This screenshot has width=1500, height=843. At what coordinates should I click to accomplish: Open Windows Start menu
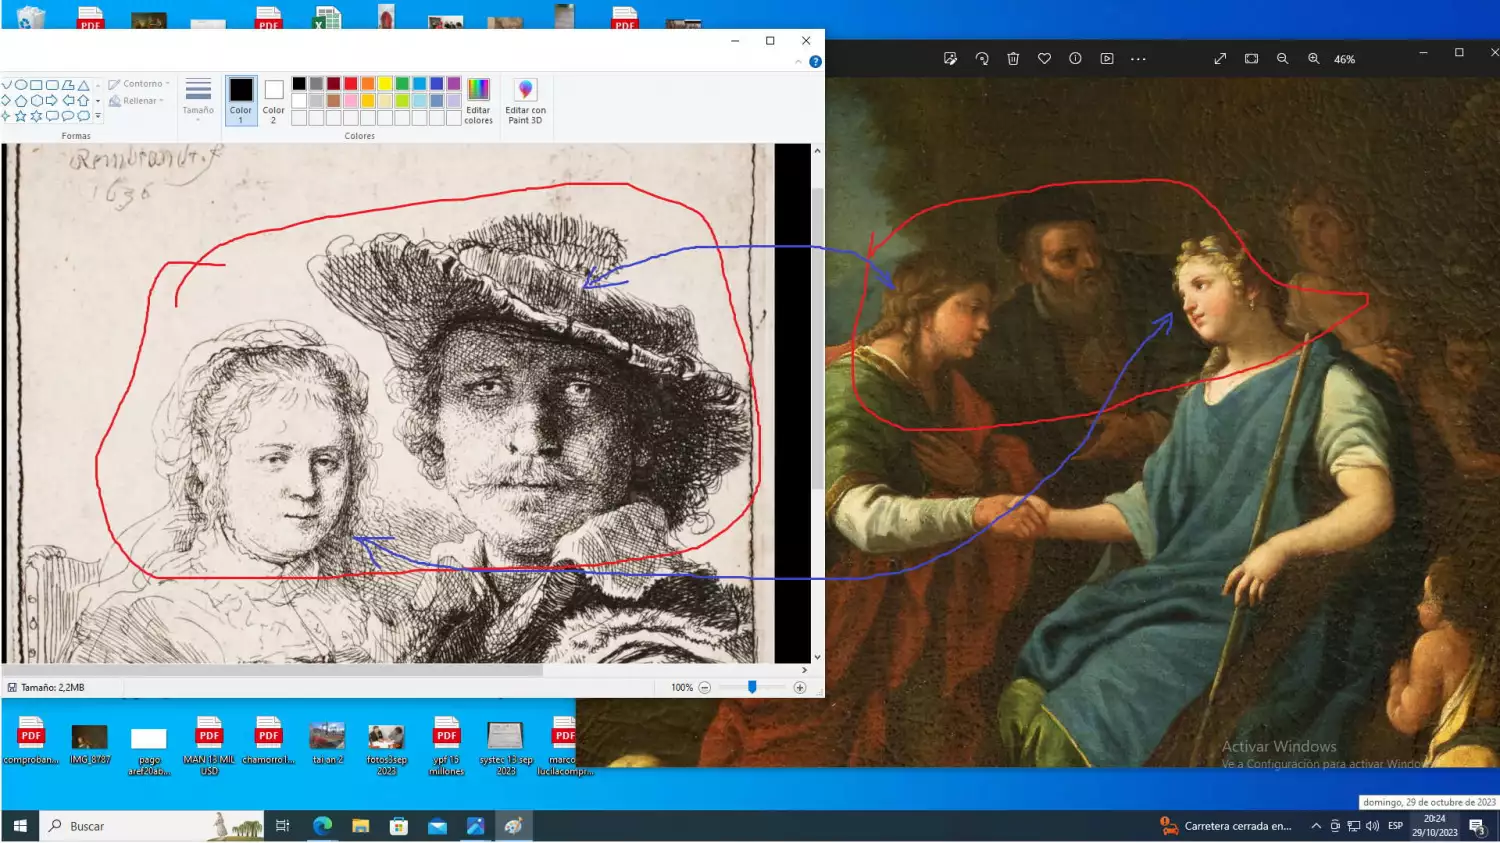point(19,826)
